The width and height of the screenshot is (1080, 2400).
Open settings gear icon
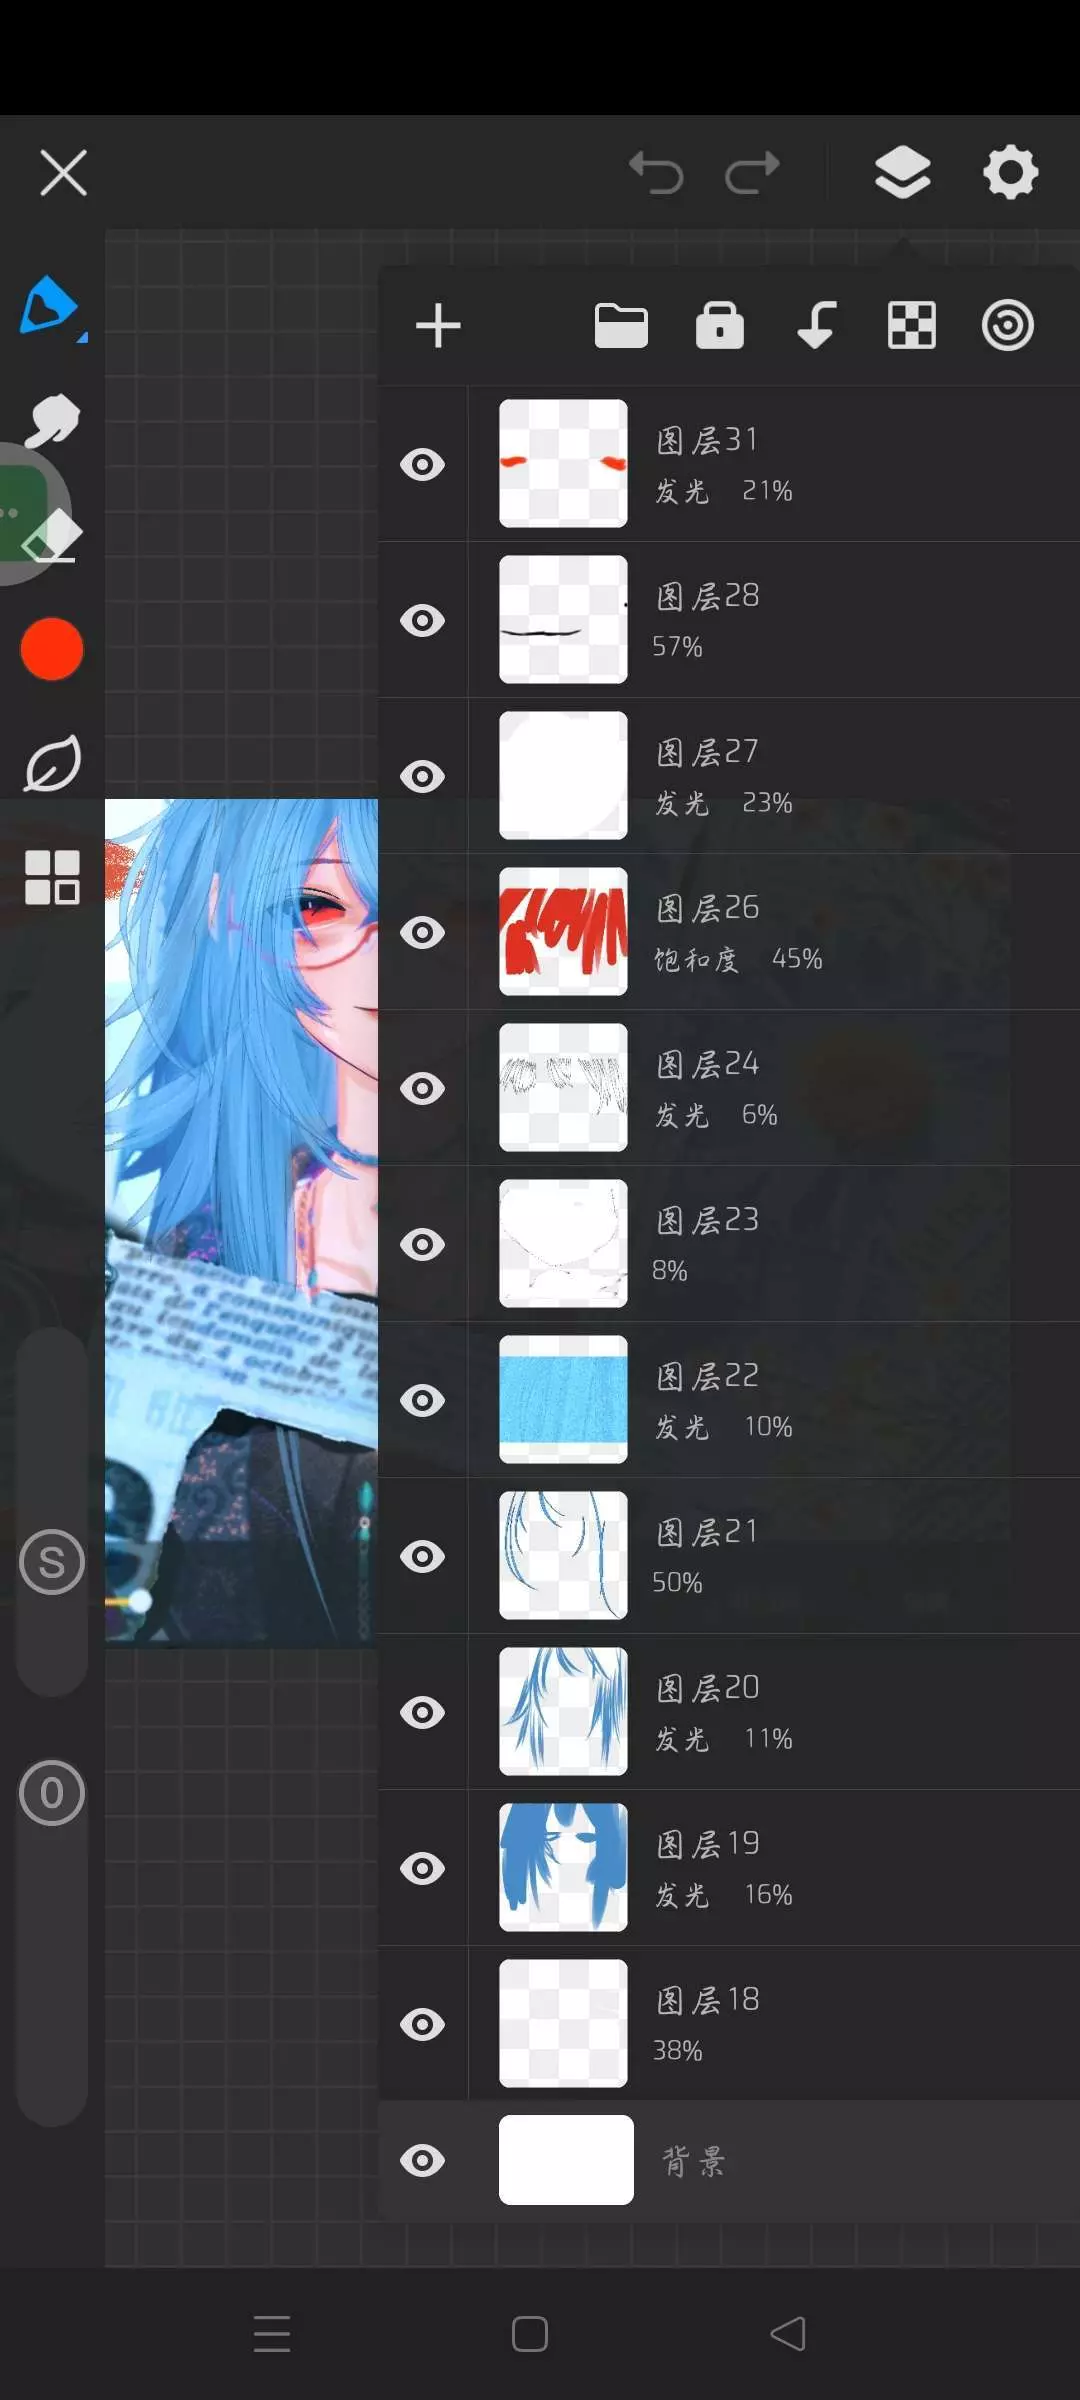point(1010,172)
